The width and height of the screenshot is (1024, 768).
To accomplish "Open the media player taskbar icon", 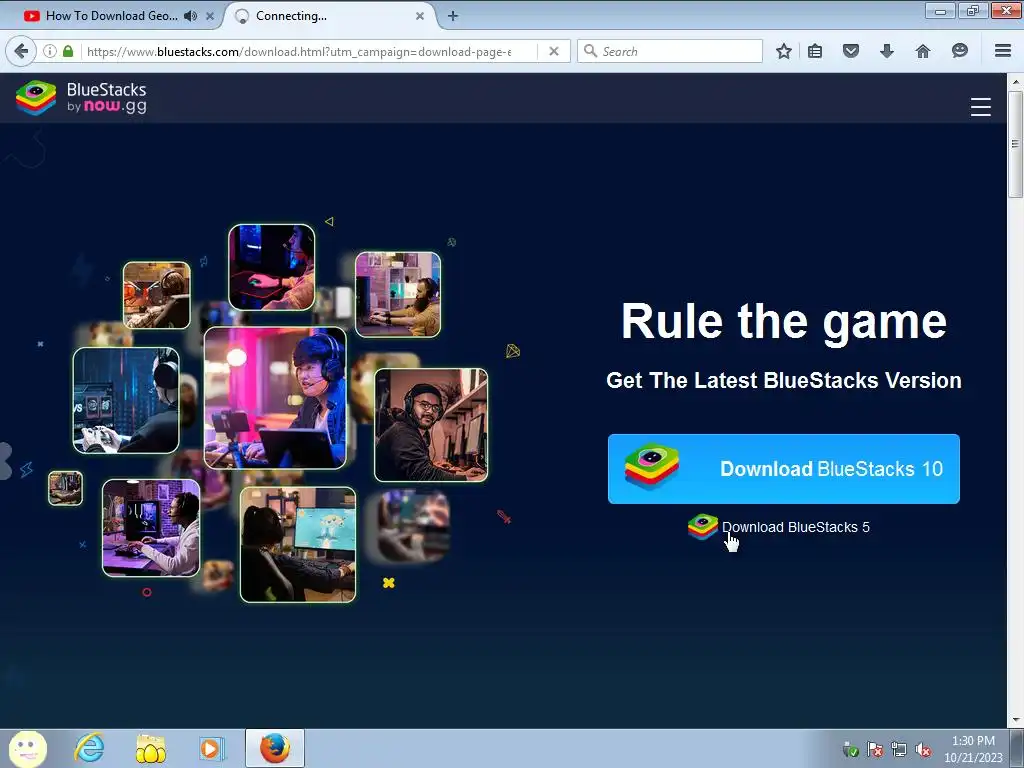I will pyautogui.click(x=212, y=748).
